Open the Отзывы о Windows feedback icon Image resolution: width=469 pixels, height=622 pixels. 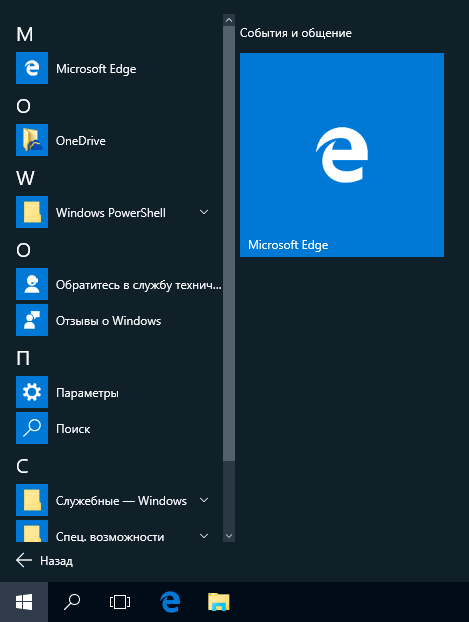click(32, 320)
